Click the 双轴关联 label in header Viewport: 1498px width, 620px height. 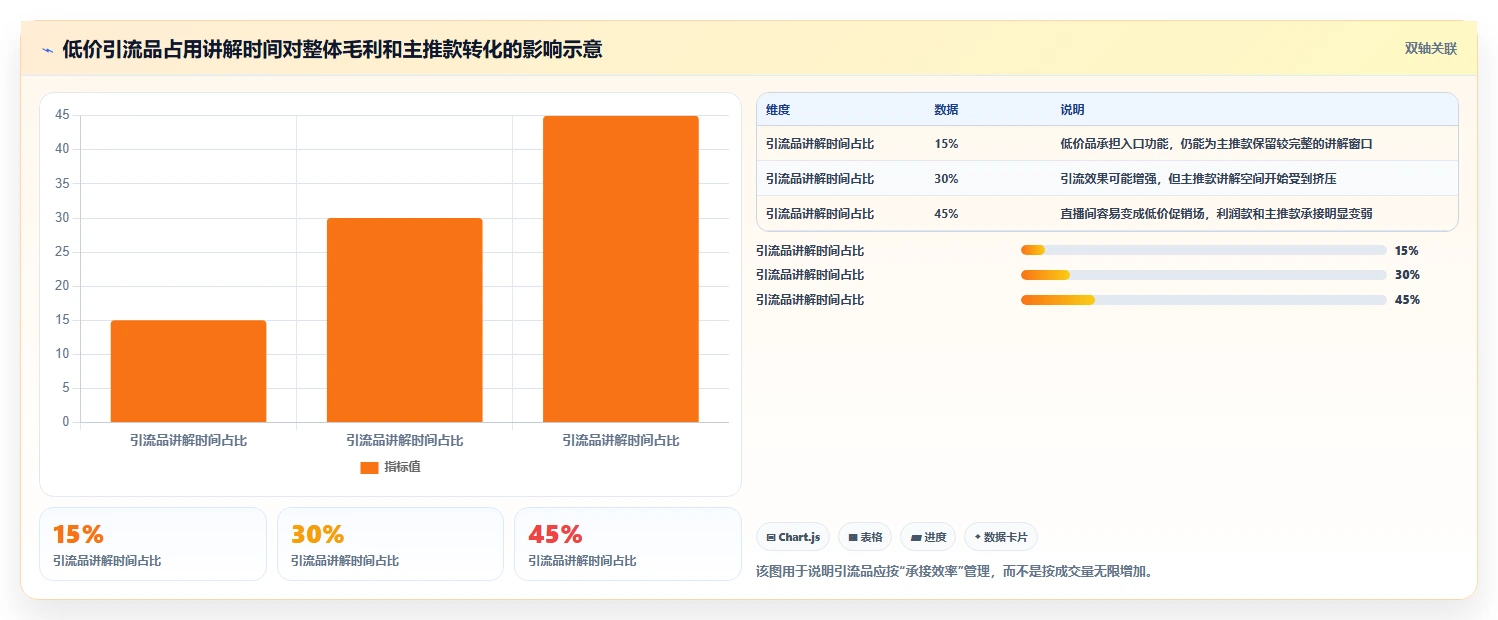tap(1431, 49)
